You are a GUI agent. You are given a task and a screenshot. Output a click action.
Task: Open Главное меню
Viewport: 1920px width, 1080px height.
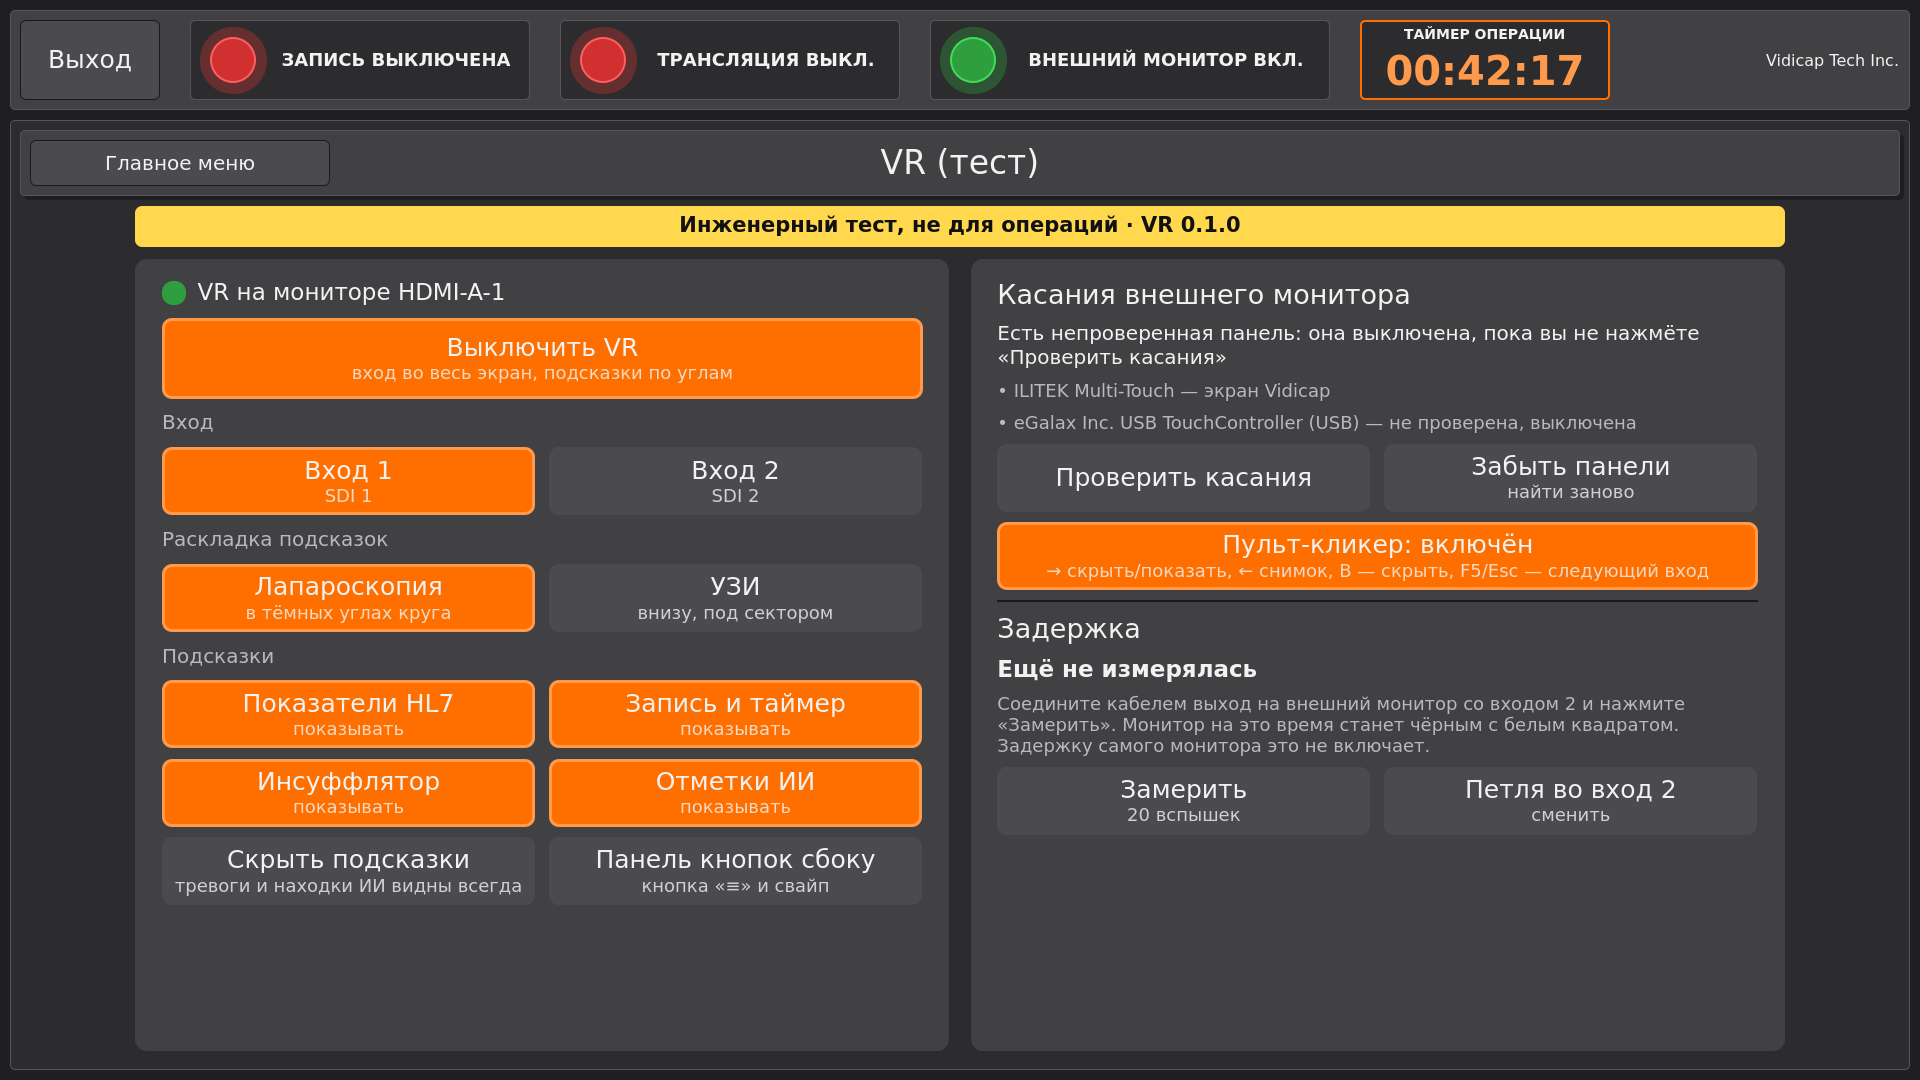(x=180, y=163)
